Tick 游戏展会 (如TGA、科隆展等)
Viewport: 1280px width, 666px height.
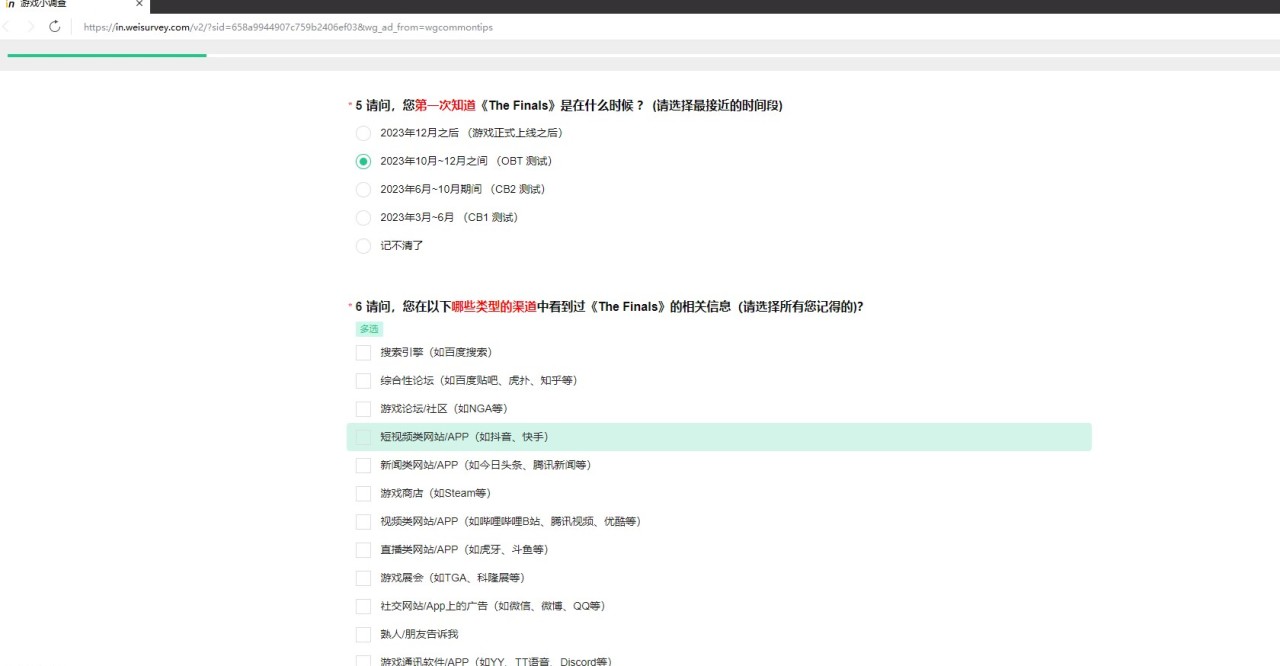click(x=364, y=578)
